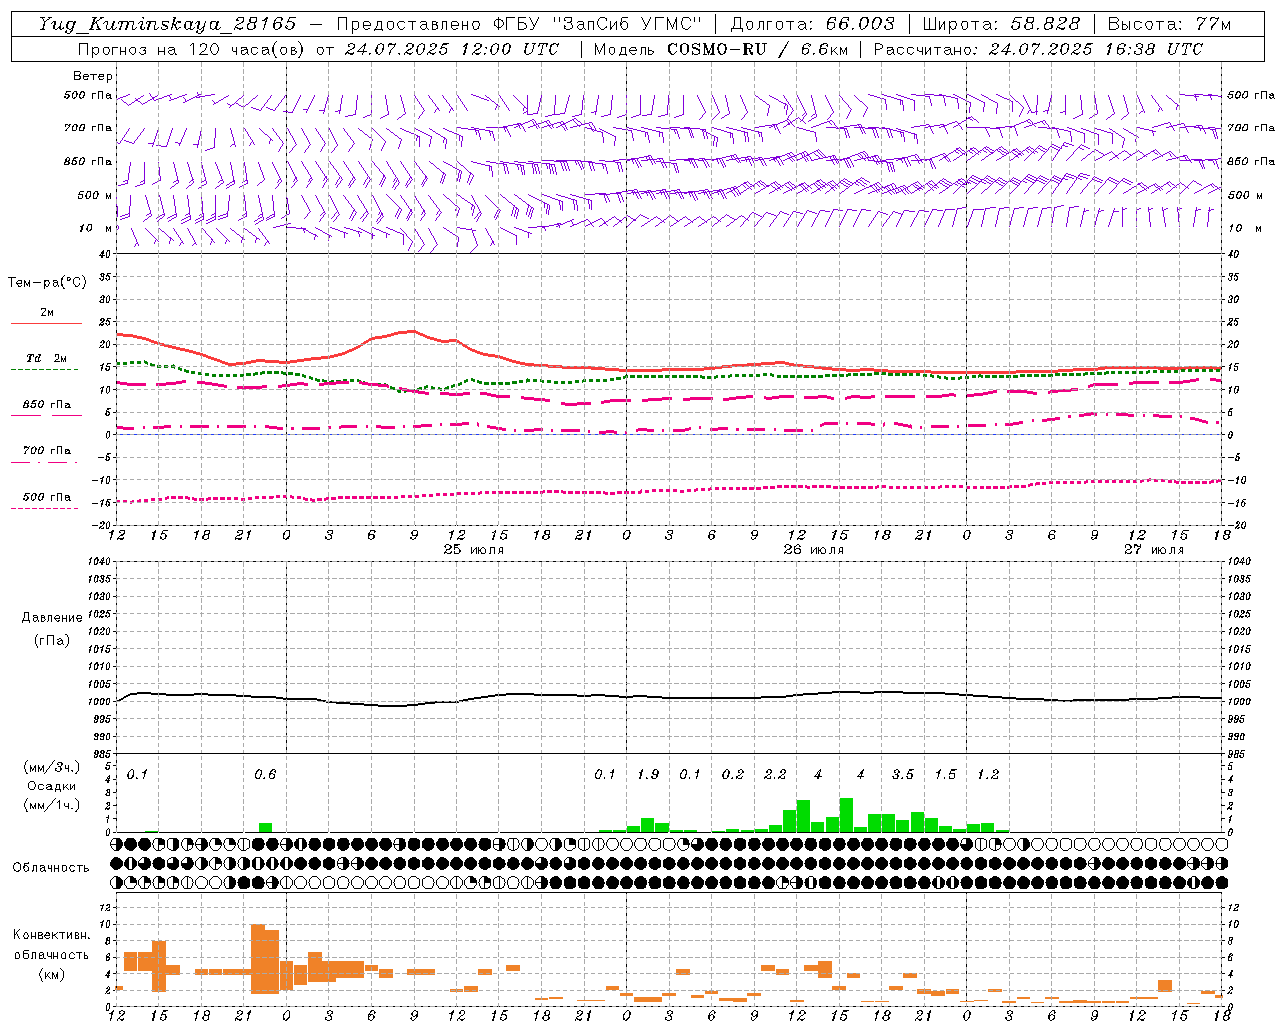Click the "Тем-ра(°C)" temperature panel label
The image size is (1280, 1024).
[x=48, y=283]
